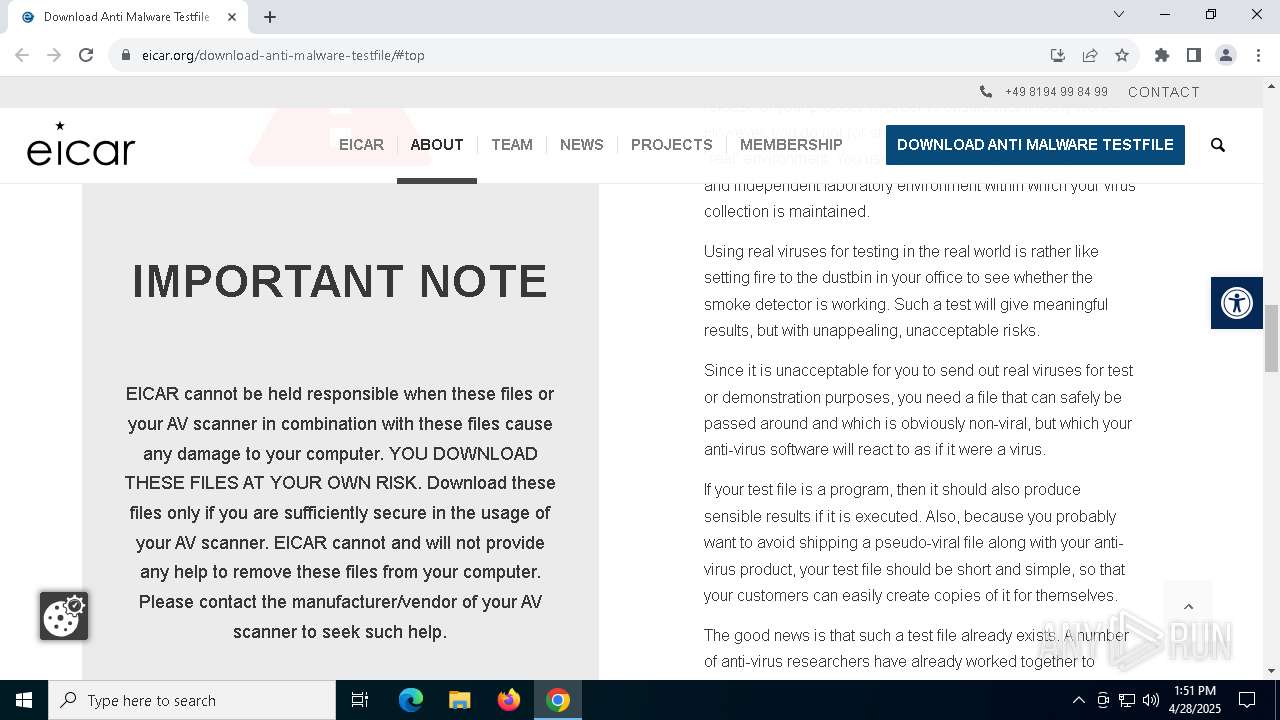The image size is (1280, 720).
Task: Open the cookie settings icon
Action: (x=64, y=616)
